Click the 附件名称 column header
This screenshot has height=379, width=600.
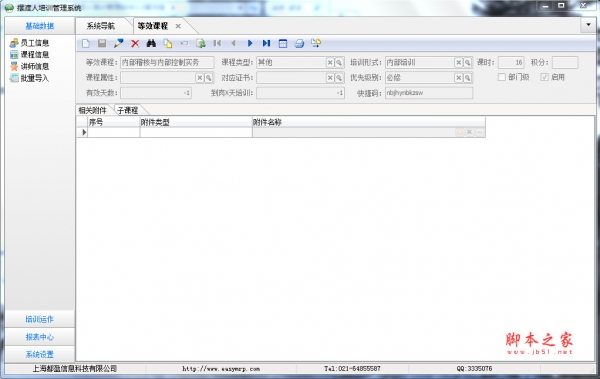click(x=368, y=122)
